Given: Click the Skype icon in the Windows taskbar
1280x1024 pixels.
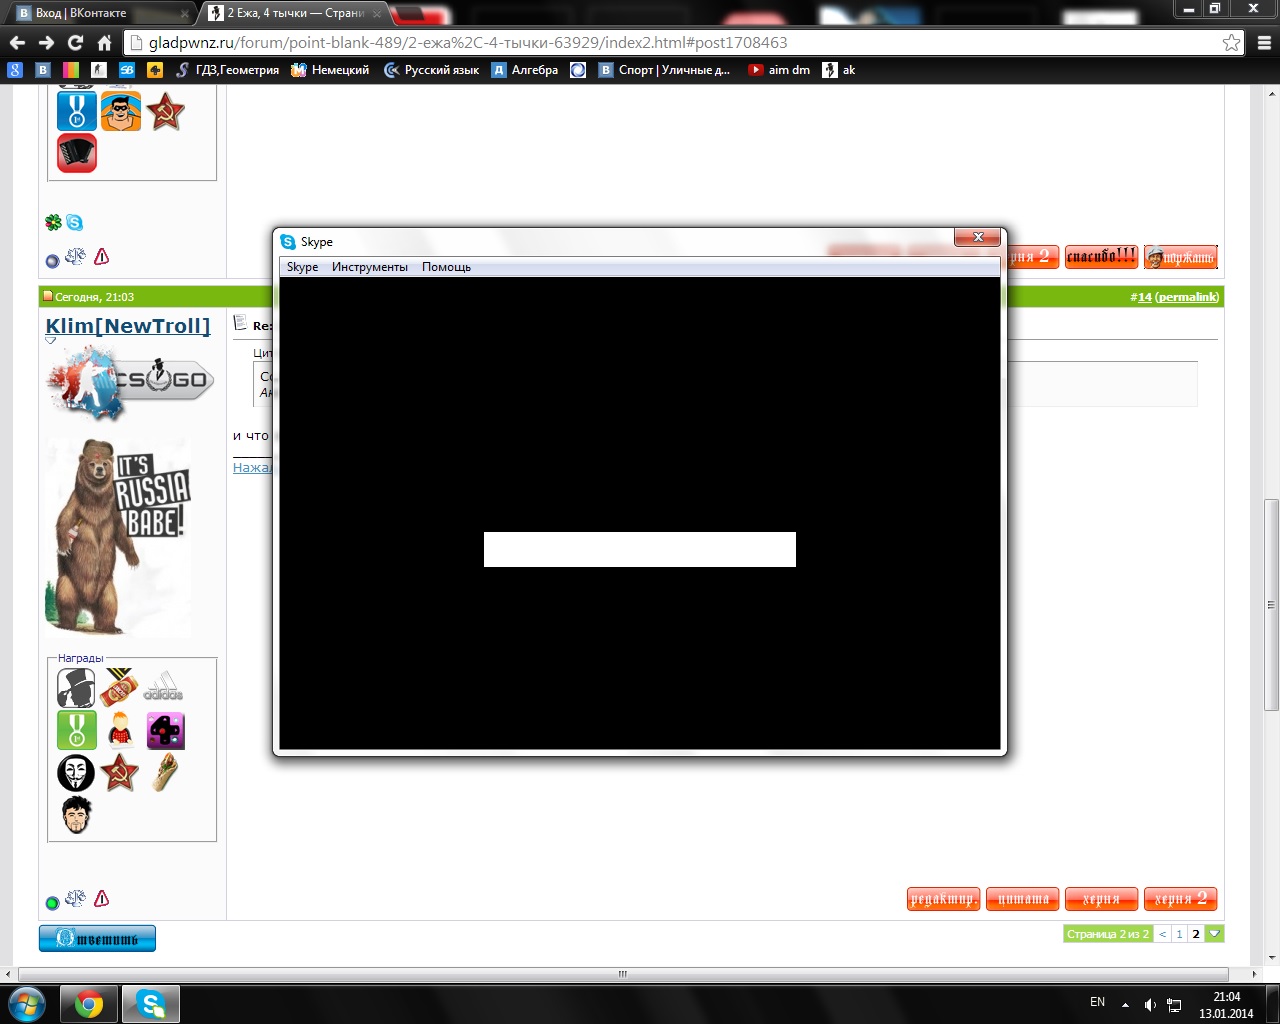Looking at the screenshot, I should click(x=151, y=1003).
